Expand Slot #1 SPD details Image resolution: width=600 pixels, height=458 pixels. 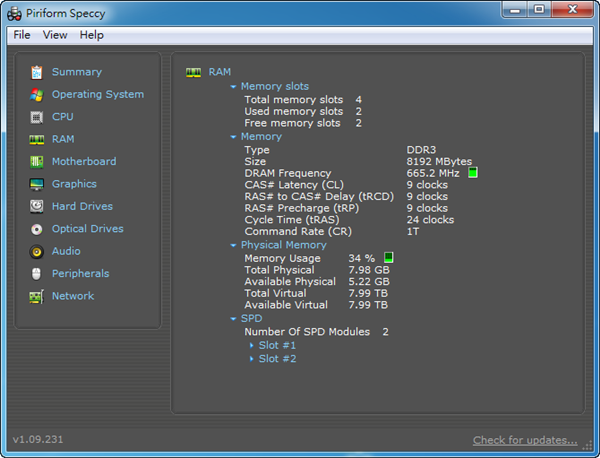(252, 345)
